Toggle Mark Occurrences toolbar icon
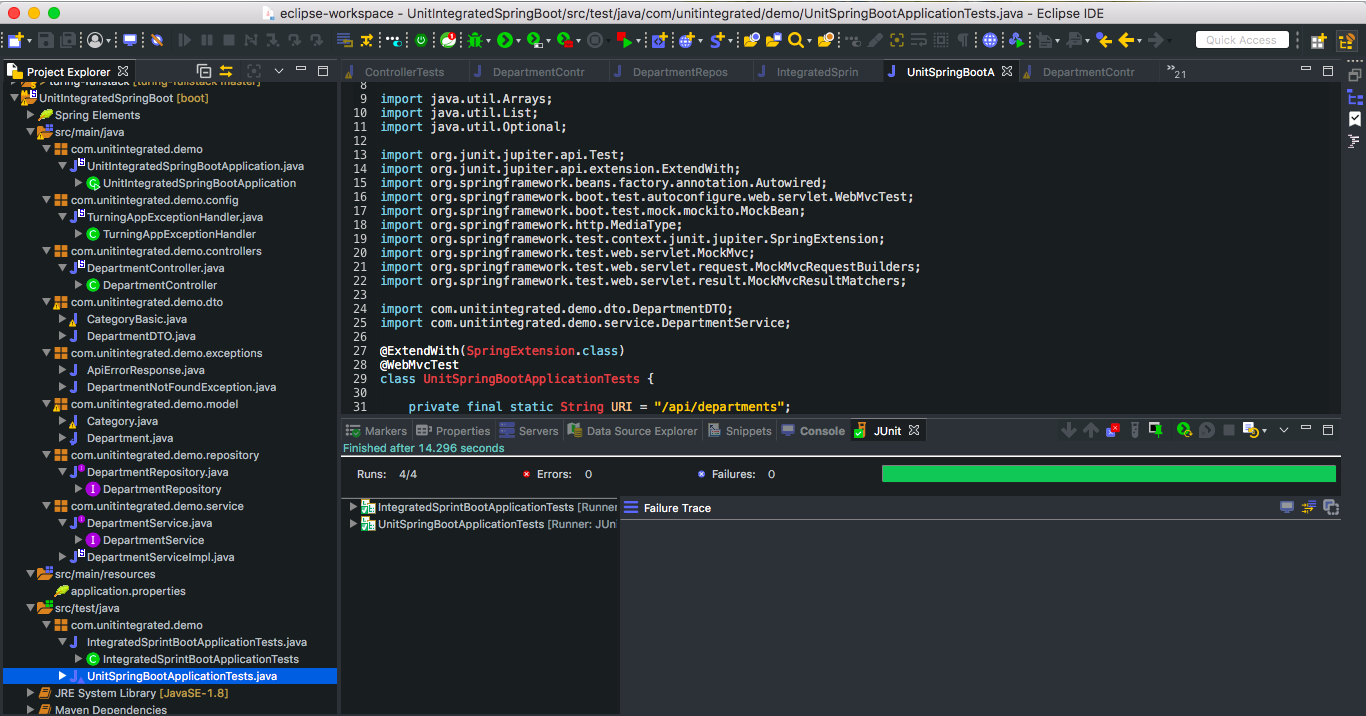The width and height of the screenshot is (1366, 716). point(875,40)
